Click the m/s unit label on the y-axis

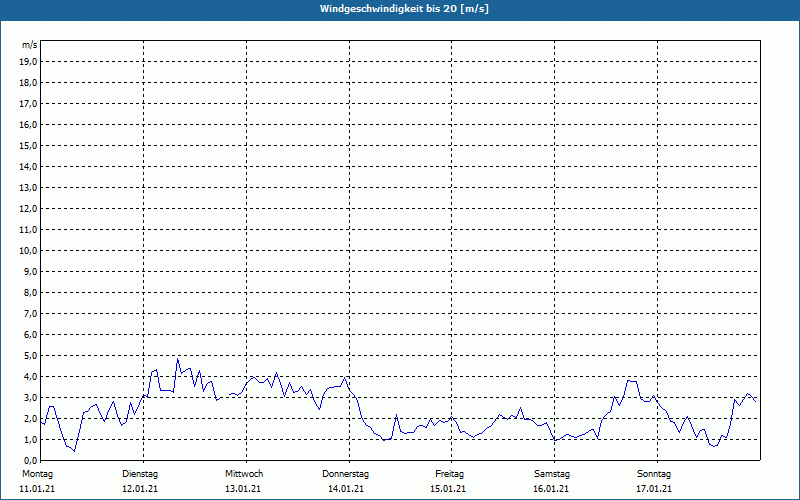(30, 45)
